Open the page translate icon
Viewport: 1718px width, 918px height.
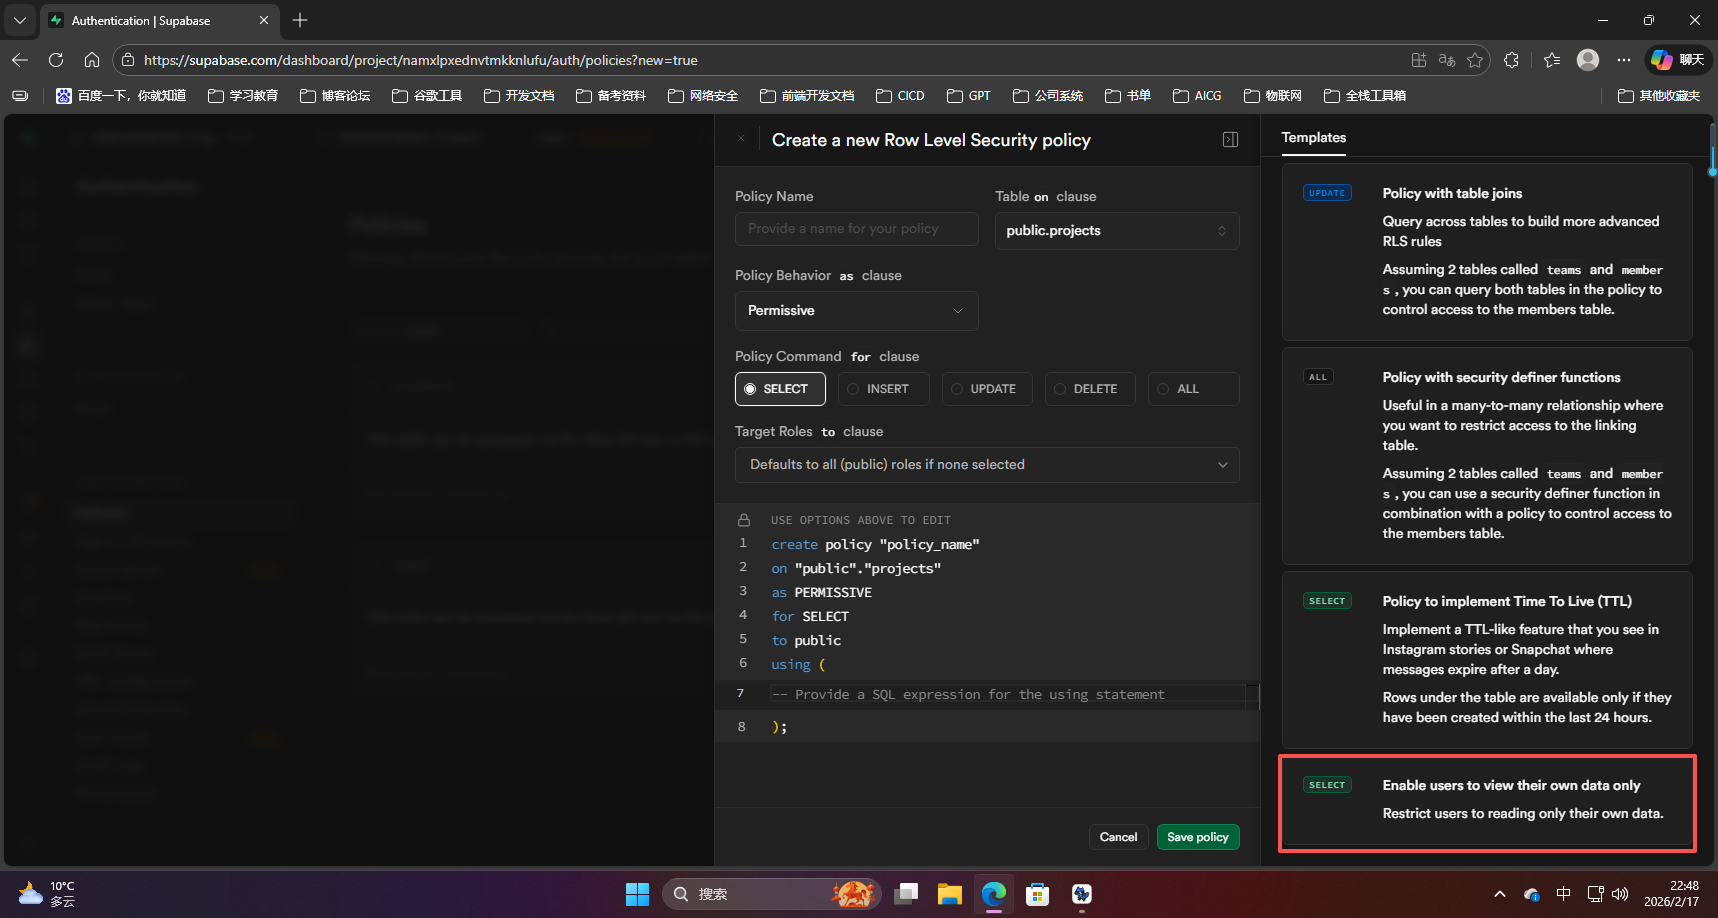click(x=1447, y=60)
